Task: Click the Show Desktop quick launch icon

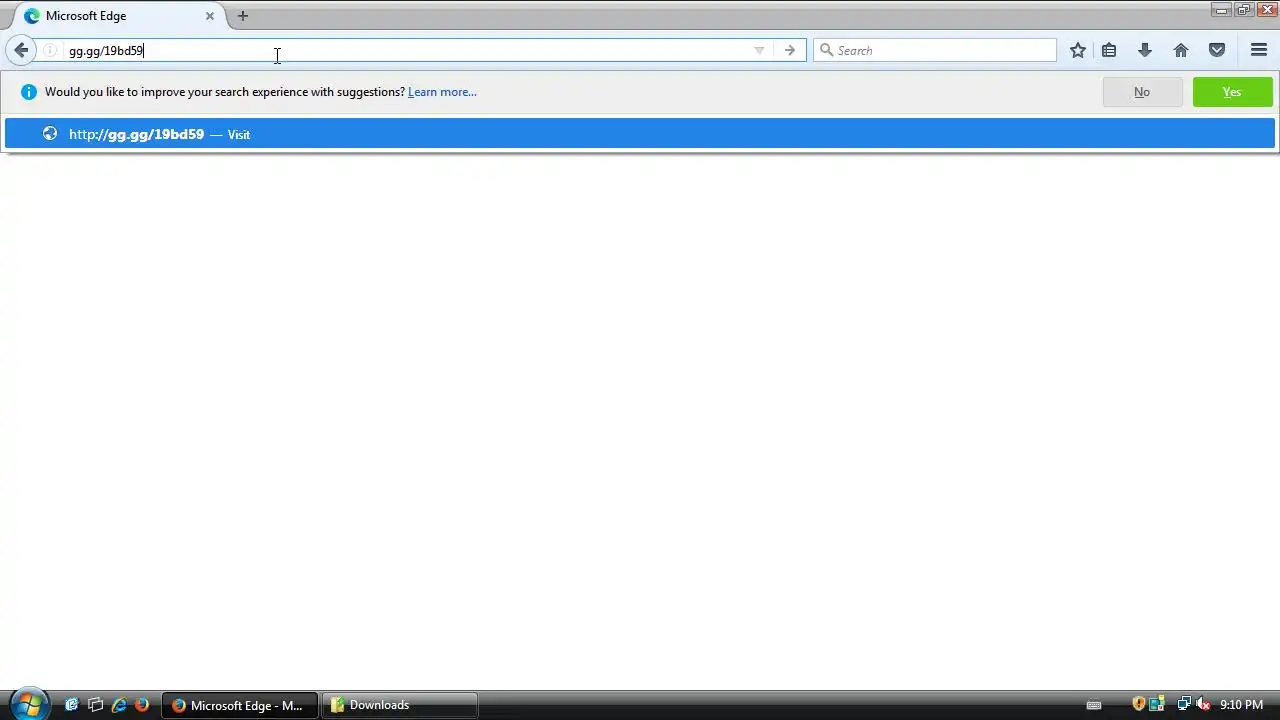Action: 72,705
